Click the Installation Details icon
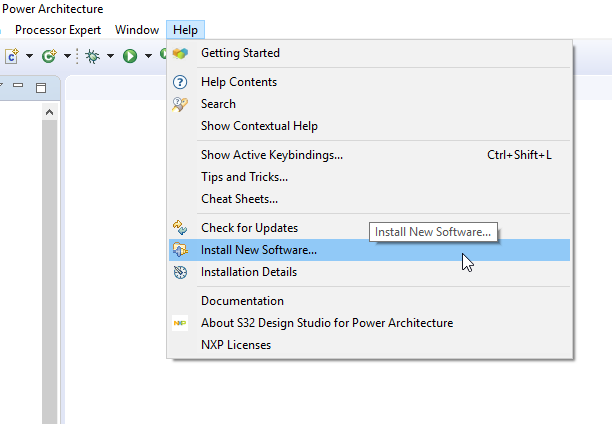The width and height of the screenshot is (612, 424). tap(180, 272)
